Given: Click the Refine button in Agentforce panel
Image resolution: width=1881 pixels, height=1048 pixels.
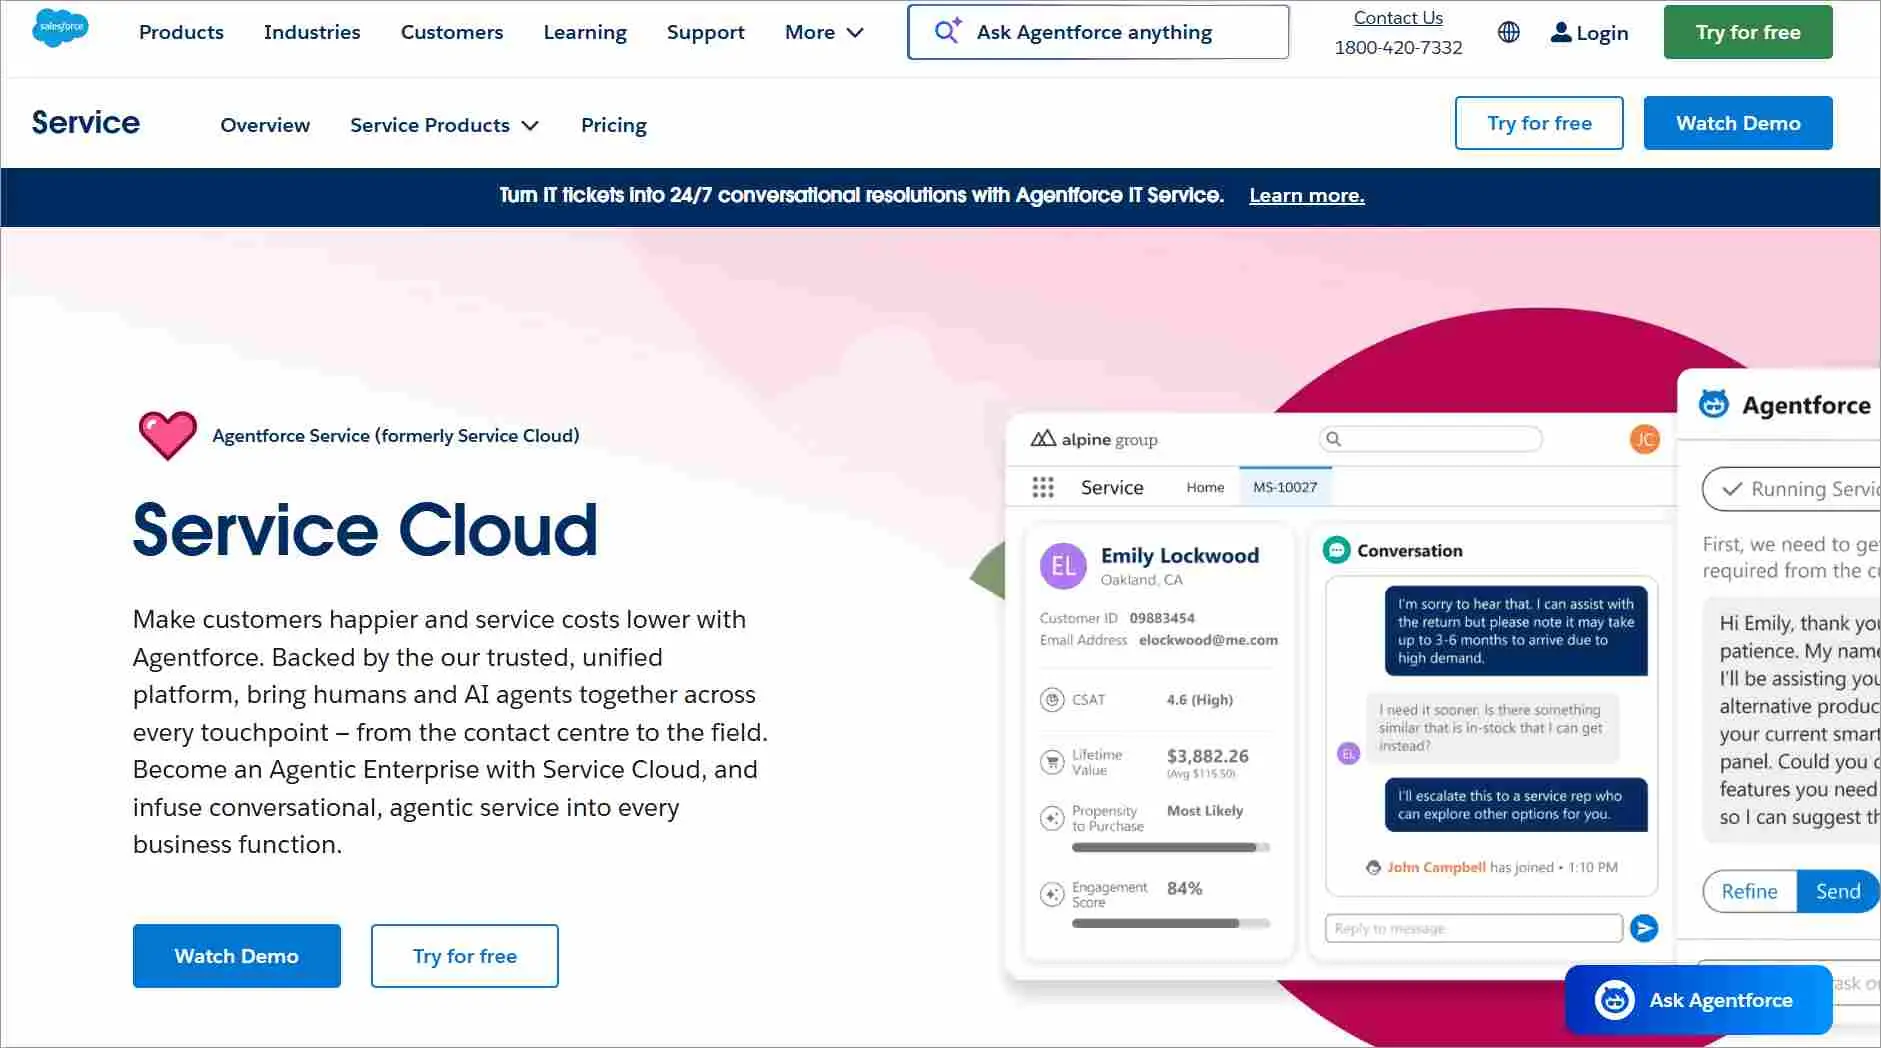Looking at the screenshot, I should 1747,890.
